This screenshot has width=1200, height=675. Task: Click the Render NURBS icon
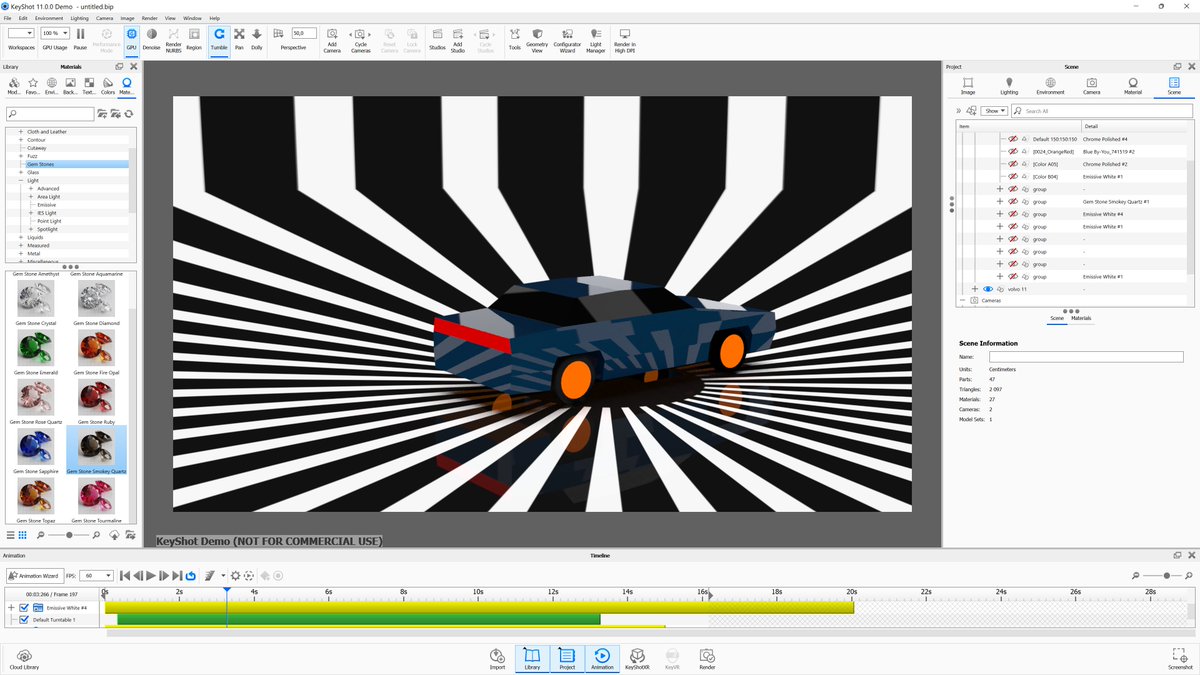point(173,39)
